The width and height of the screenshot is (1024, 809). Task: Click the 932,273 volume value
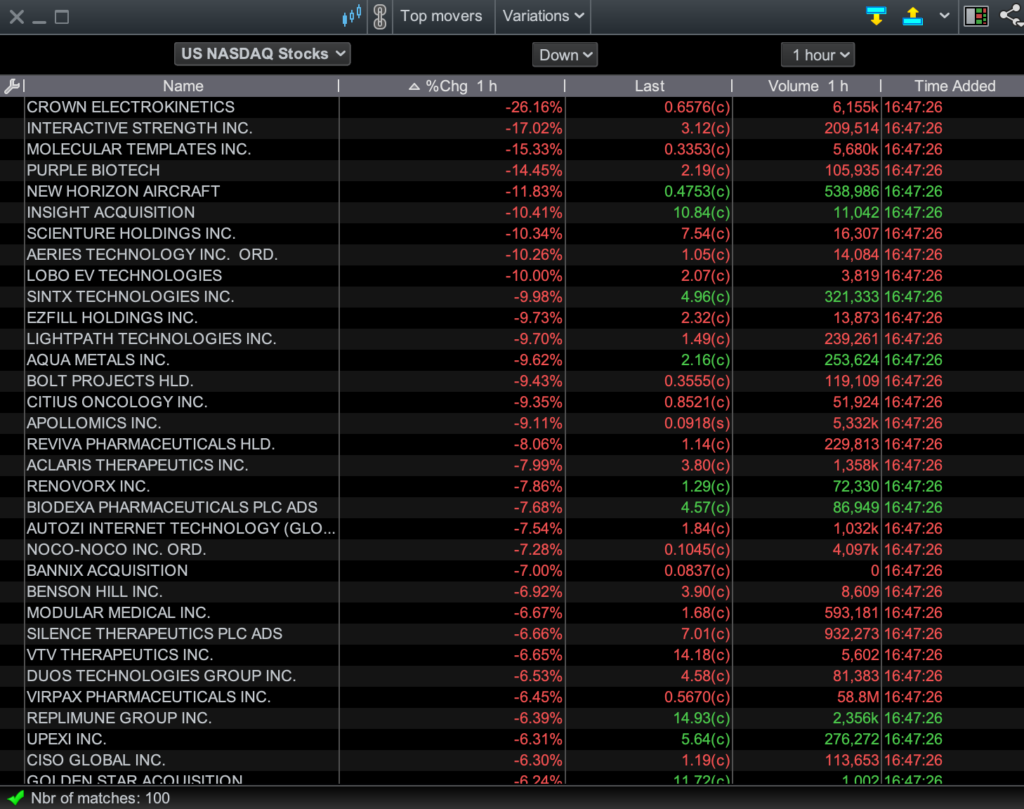852,634
